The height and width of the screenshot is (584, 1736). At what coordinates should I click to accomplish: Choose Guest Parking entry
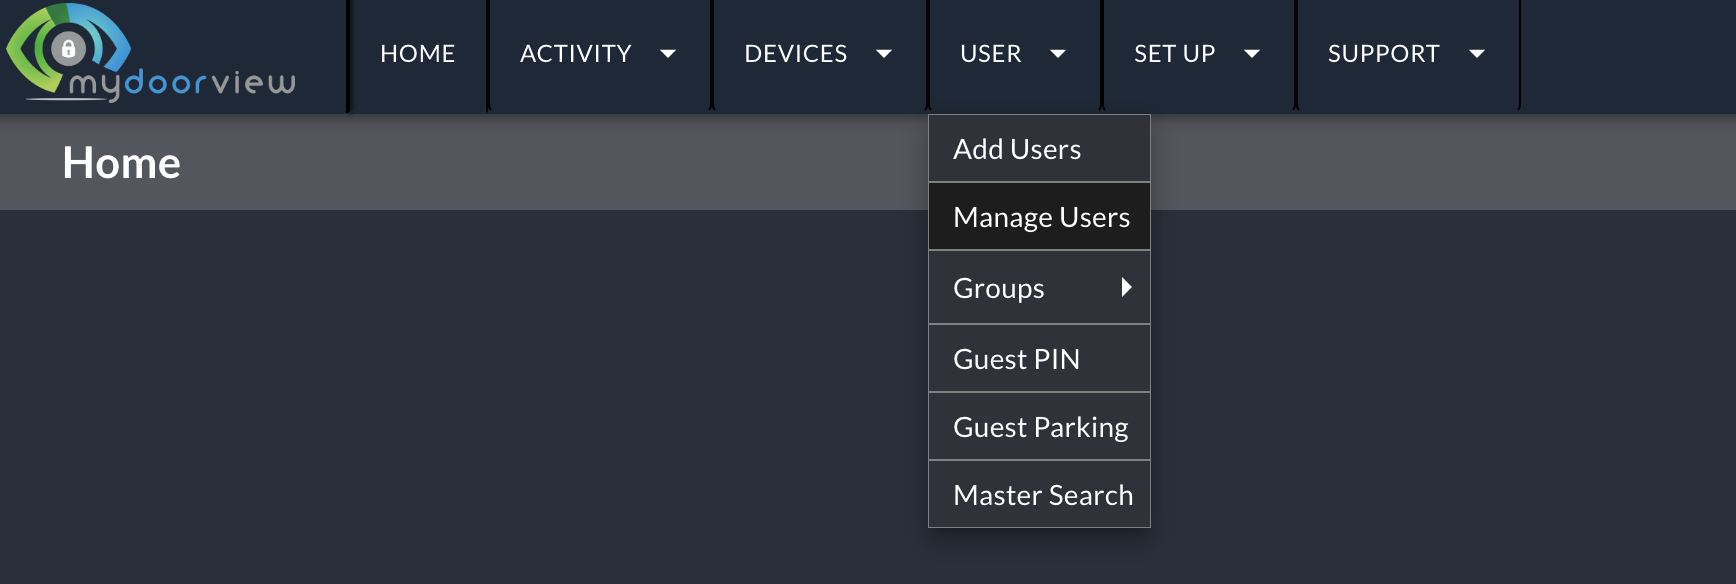click(x=1039, y=427)
